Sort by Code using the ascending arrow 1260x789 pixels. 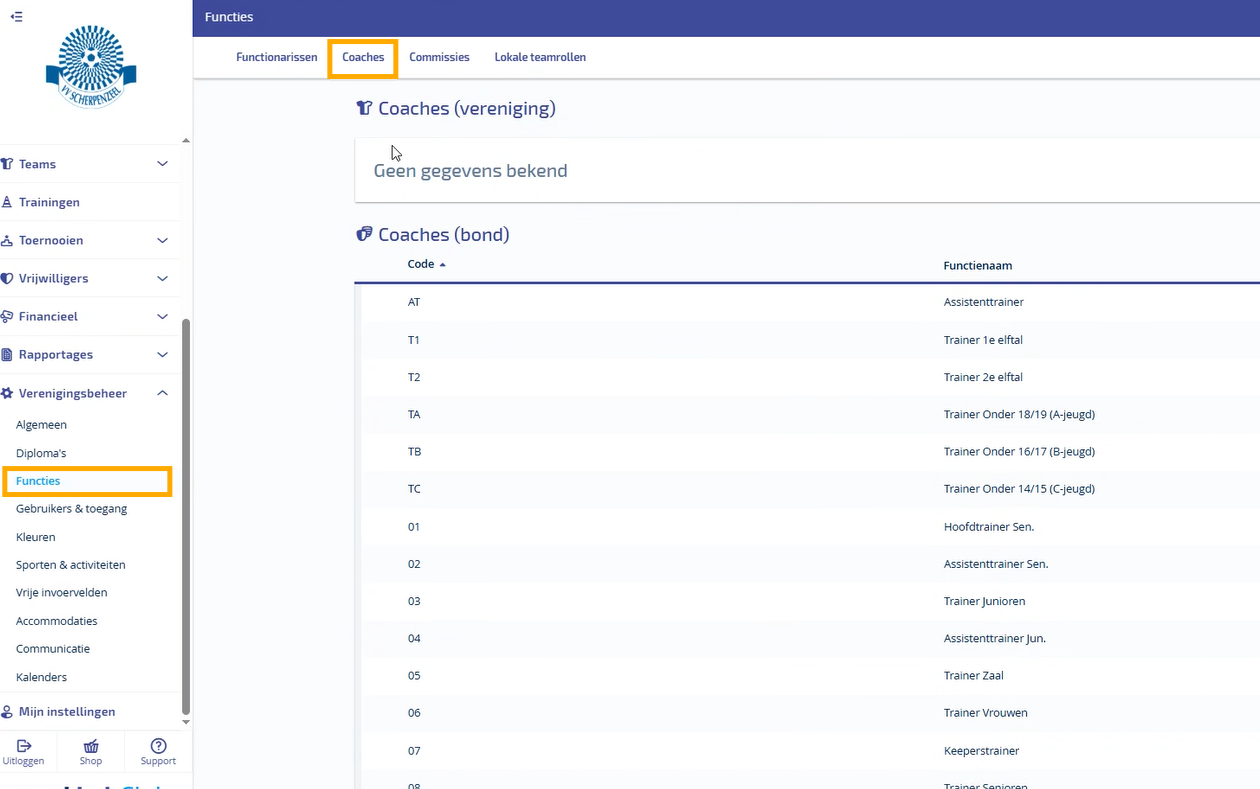click(x=442, y=265)
